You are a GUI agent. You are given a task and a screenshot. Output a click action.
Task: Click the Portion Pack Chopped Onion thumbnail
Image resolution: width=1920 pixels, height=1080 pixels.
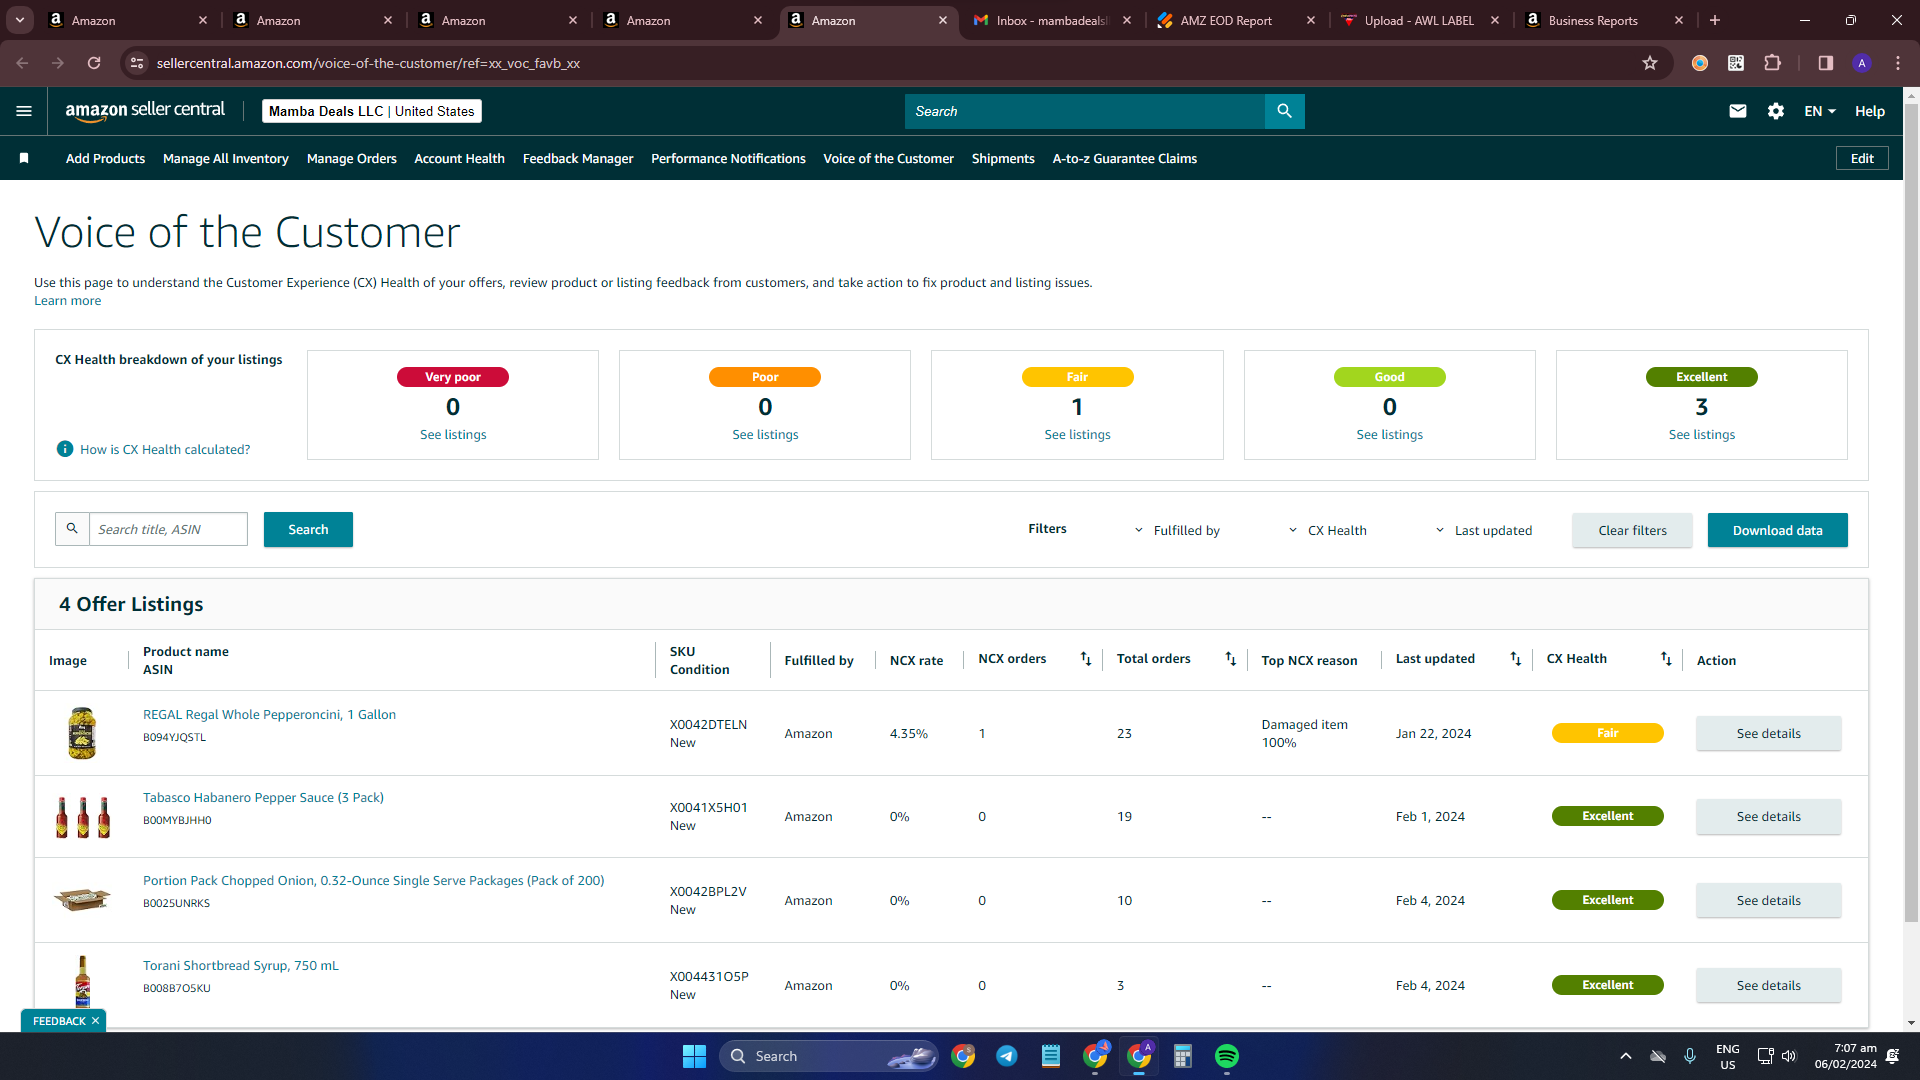tap(82, 900)
